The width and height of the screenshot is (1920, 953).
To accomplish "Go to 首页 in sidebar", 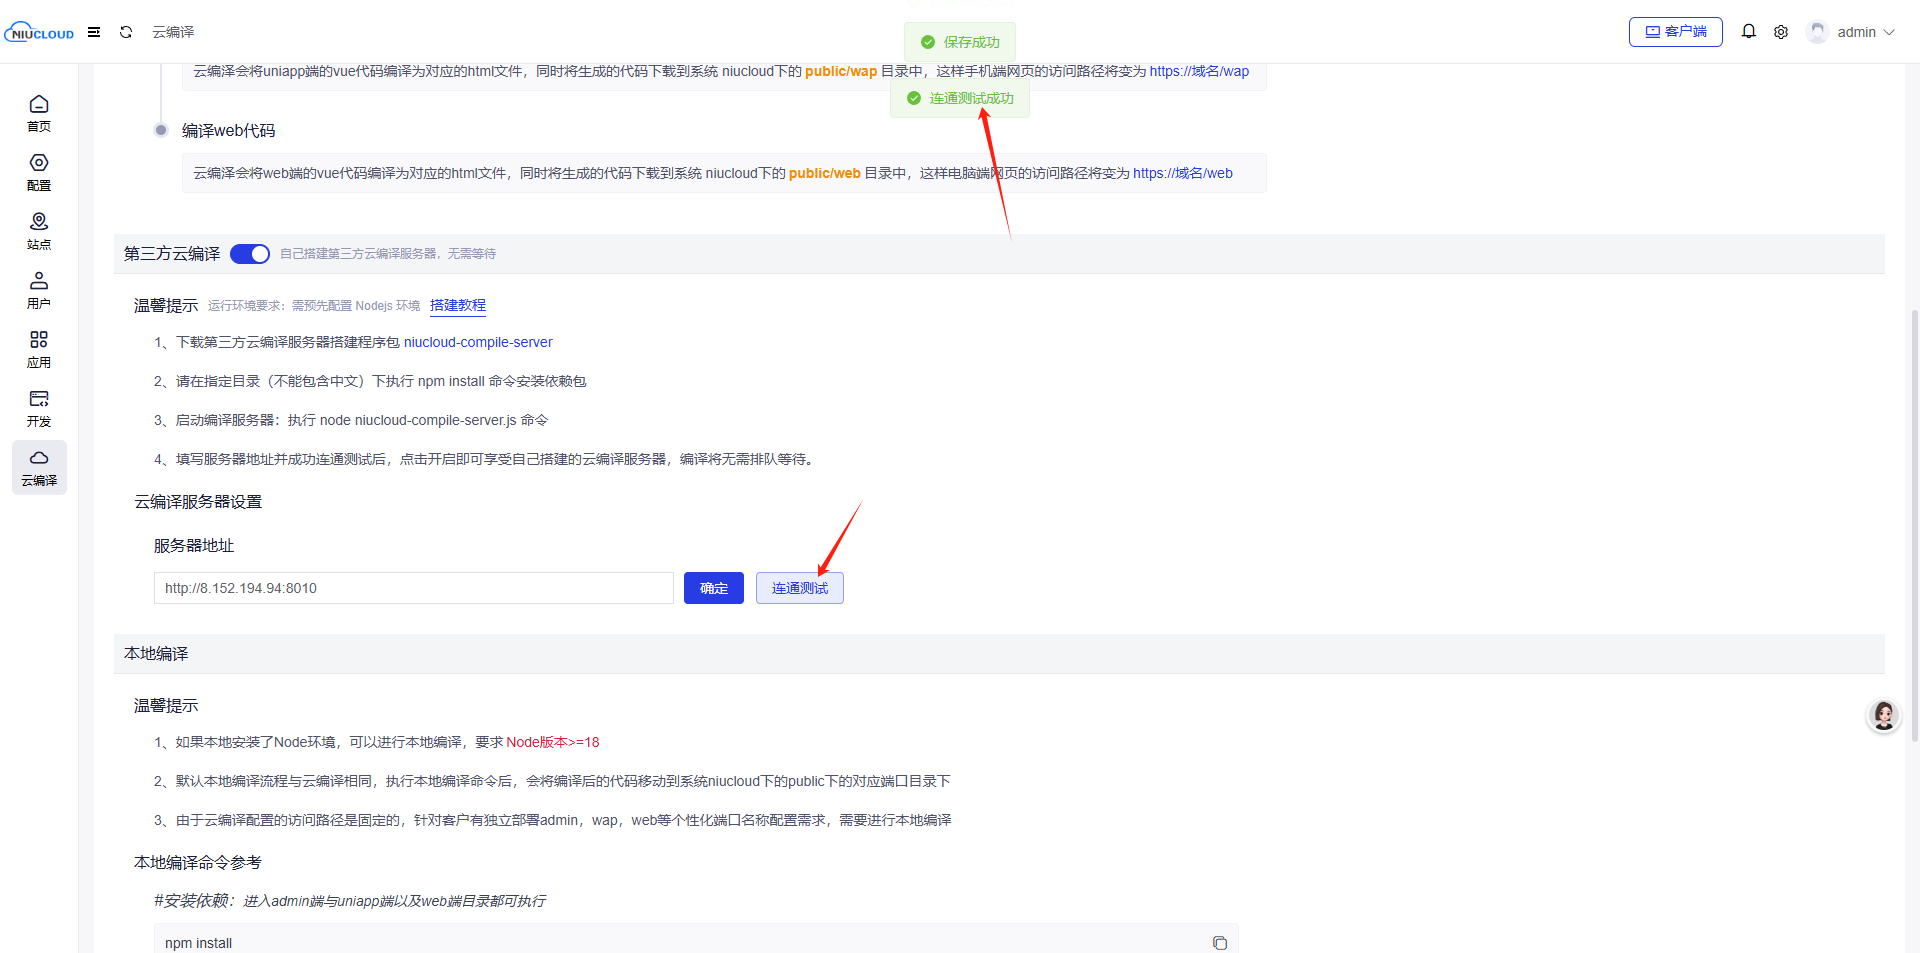I will [39, 113].
